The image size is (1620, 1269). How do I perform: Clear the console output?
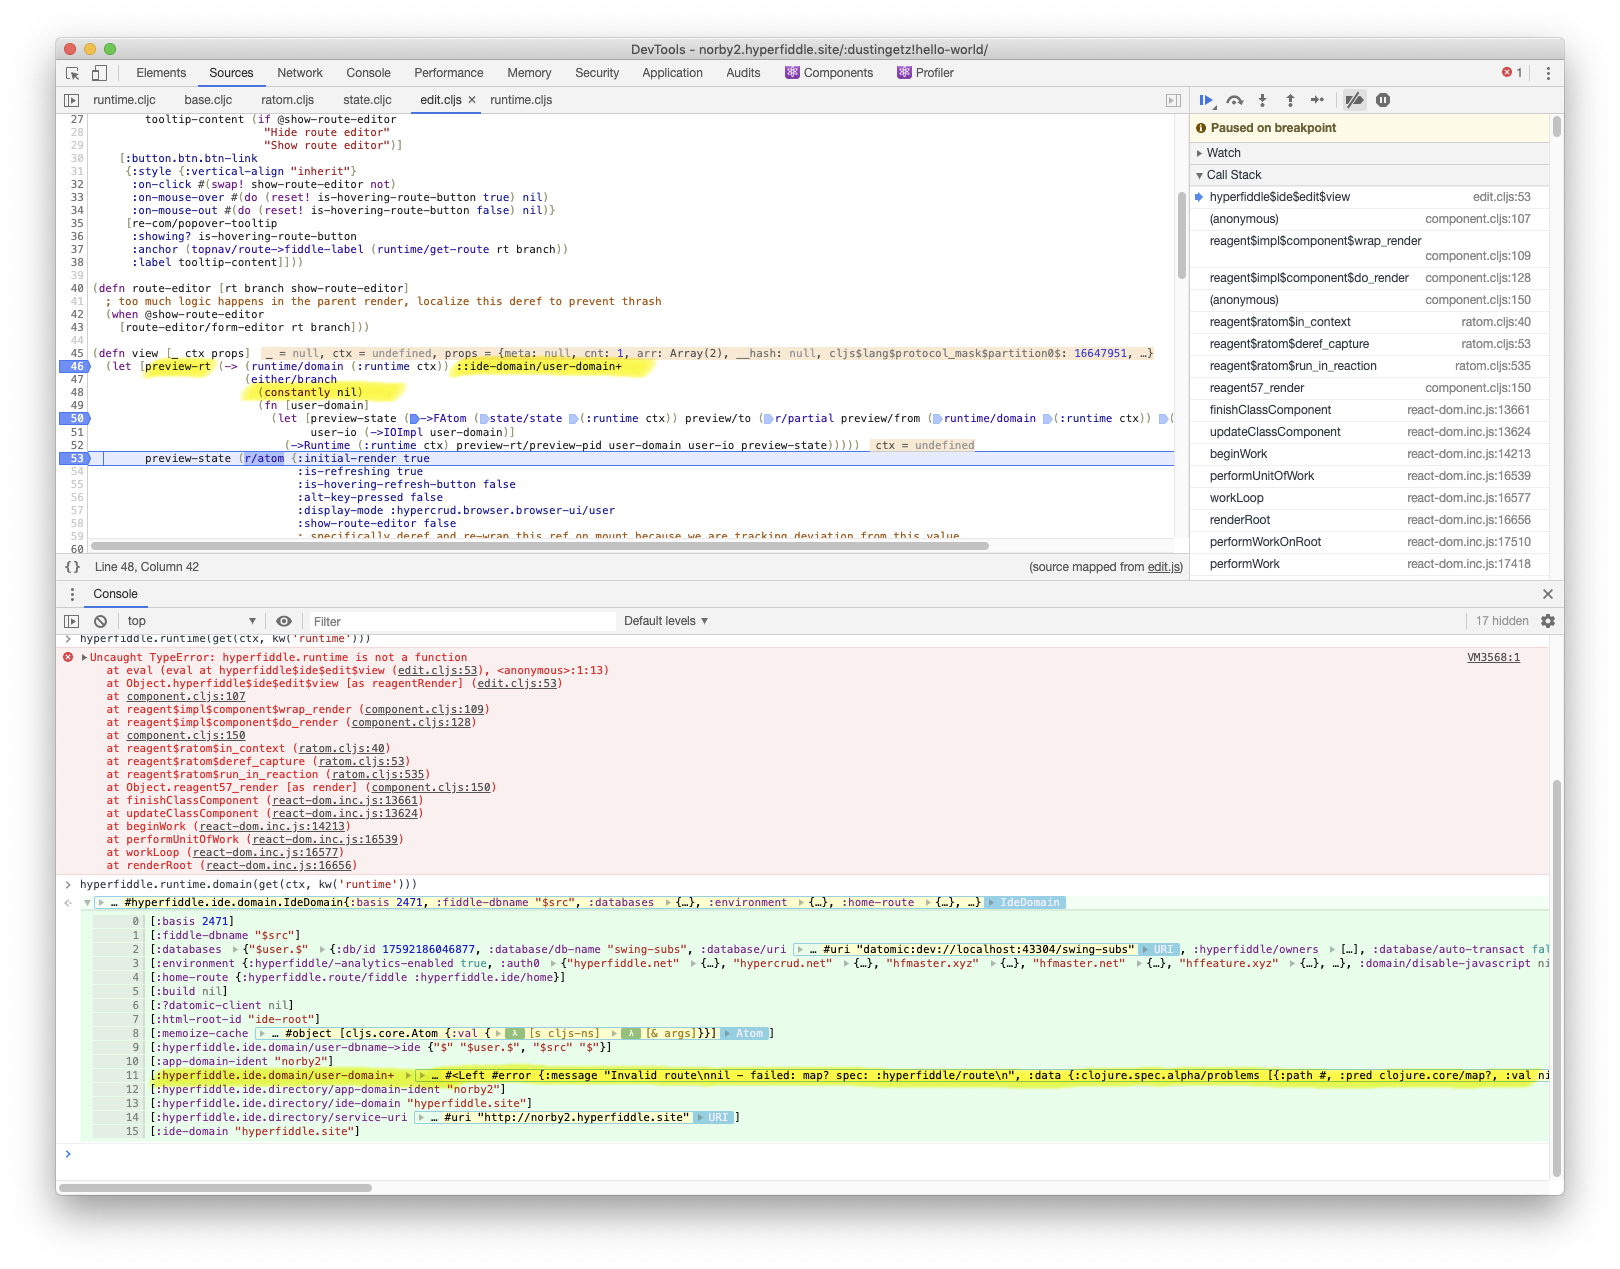(x=100, y=621)
